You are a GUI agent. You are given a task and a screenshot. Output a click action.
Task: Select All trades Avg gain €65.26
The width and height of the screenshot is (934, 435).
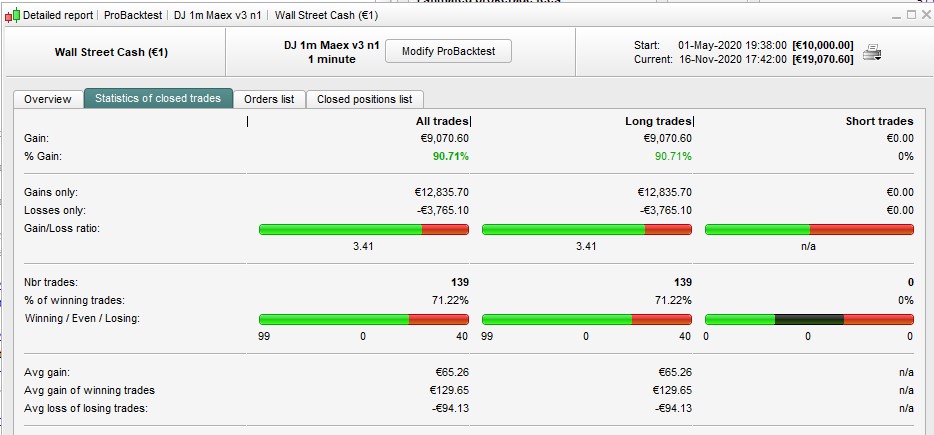[x=452, y=372]
